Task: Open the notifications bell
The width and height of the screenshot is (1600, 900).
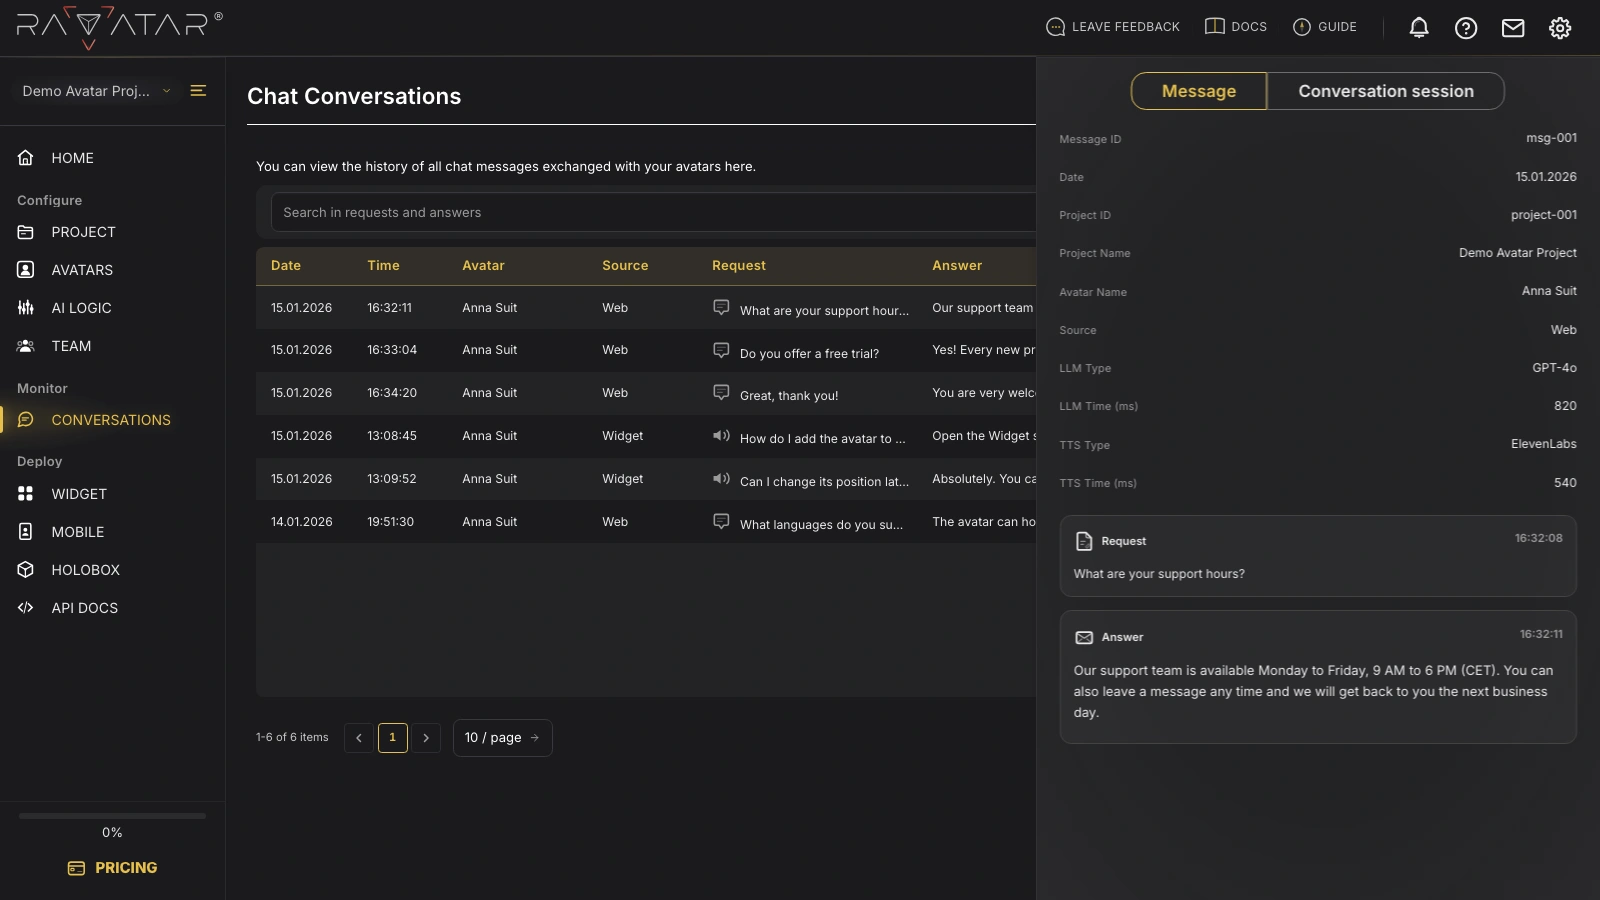Action: point(1419,28)
